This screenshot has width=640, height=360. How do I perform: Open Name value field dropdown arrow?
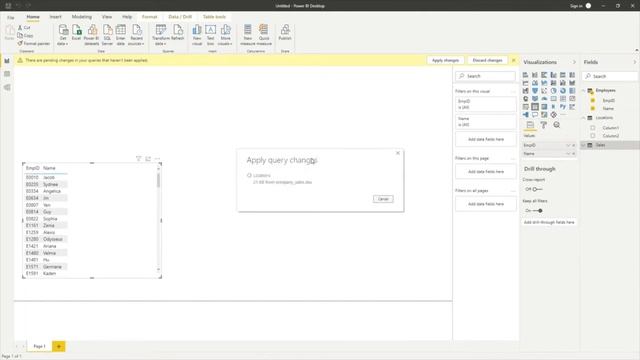568,154
